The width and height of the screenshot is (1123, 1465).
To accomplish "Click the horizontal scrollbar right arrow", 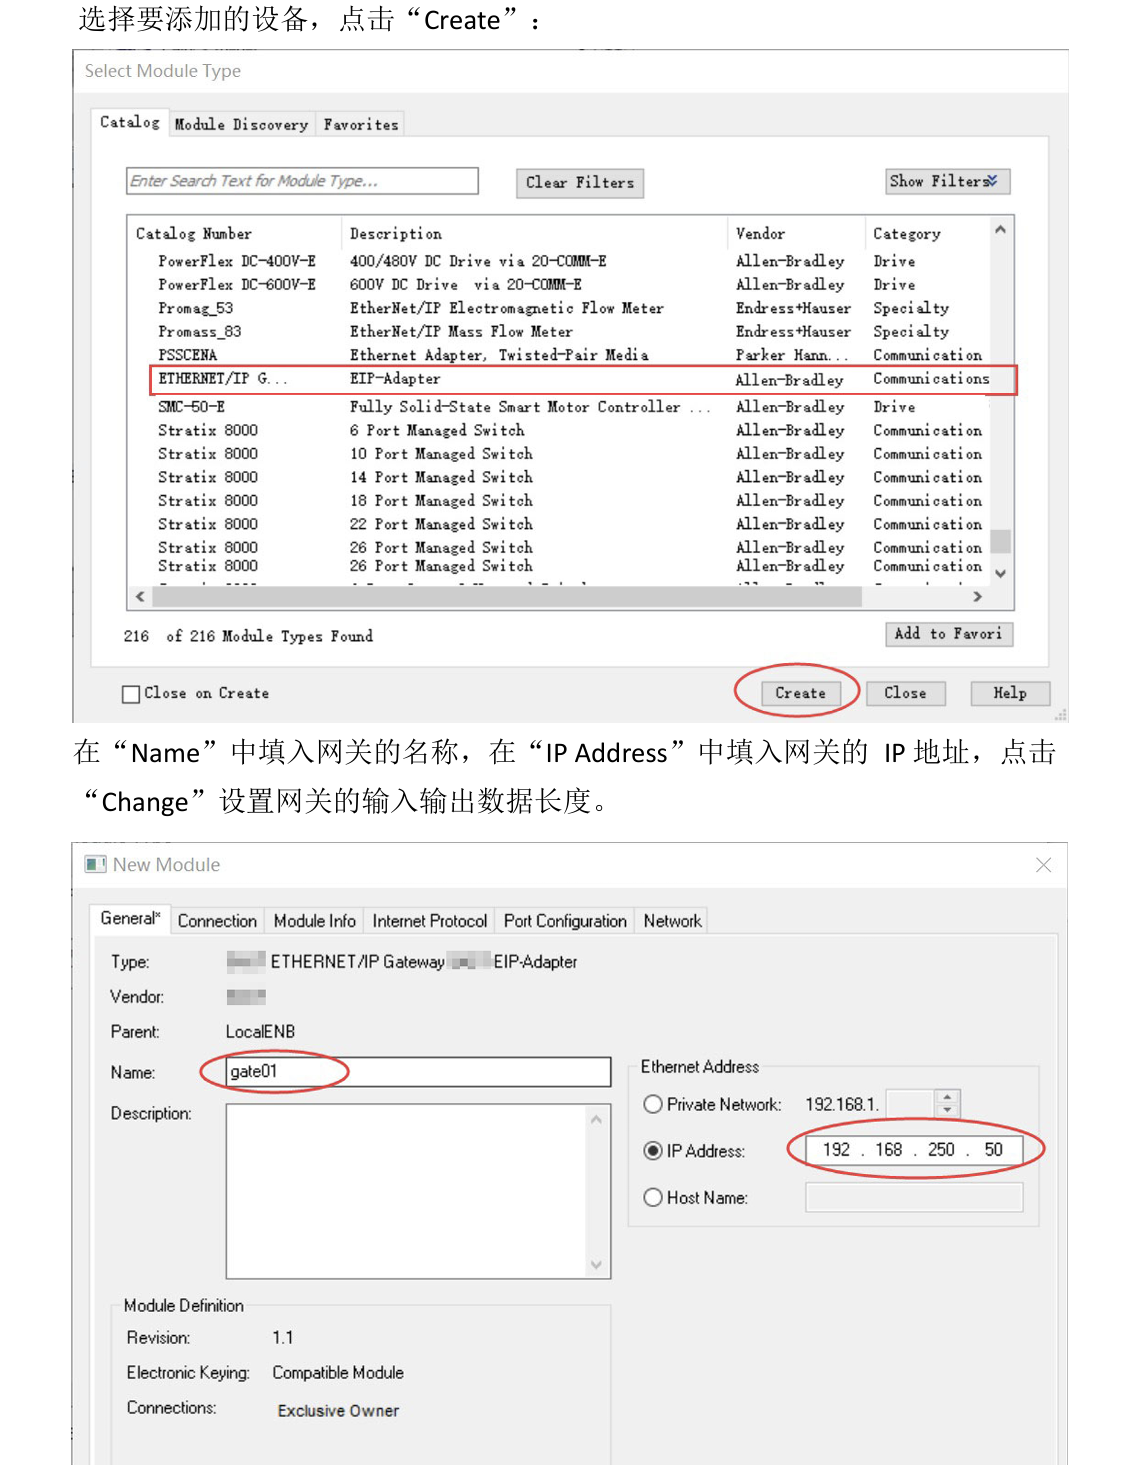I will click(976, 595).
